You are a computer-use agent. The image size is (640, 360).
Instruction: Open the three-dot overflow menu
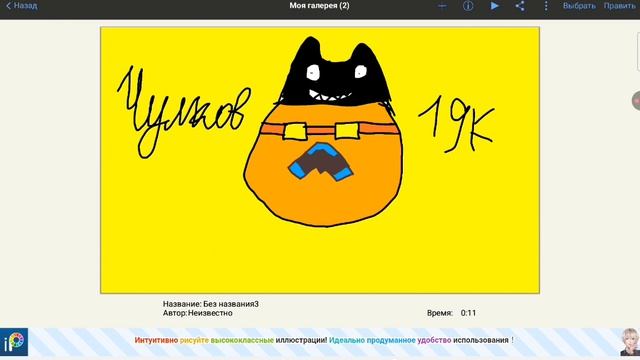546,6
